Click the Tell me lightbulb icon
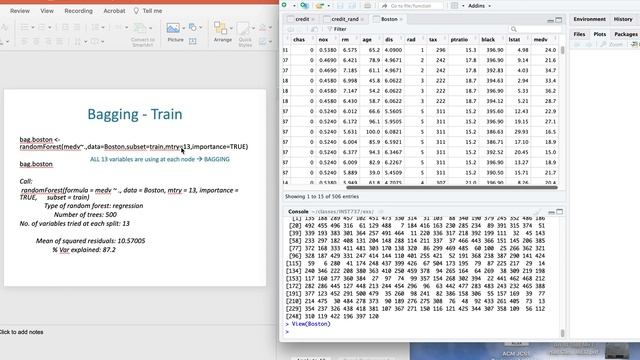The image size is (640, 360). (136, 11)
